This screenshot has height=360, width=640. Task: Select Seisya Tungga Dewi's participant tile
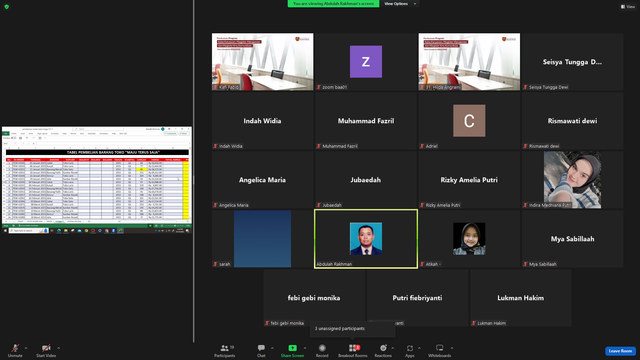tap(572, 62)
